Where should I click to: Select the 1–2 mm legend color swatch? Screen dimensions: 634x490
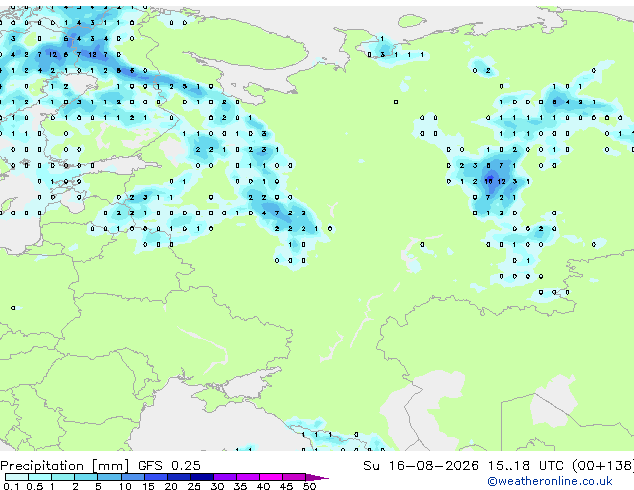pos(63,477)
